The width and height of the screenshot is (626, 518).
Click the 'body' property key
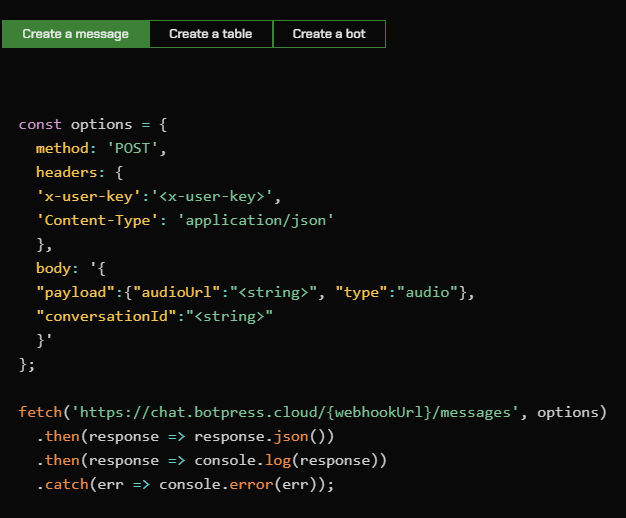point(53,268)
